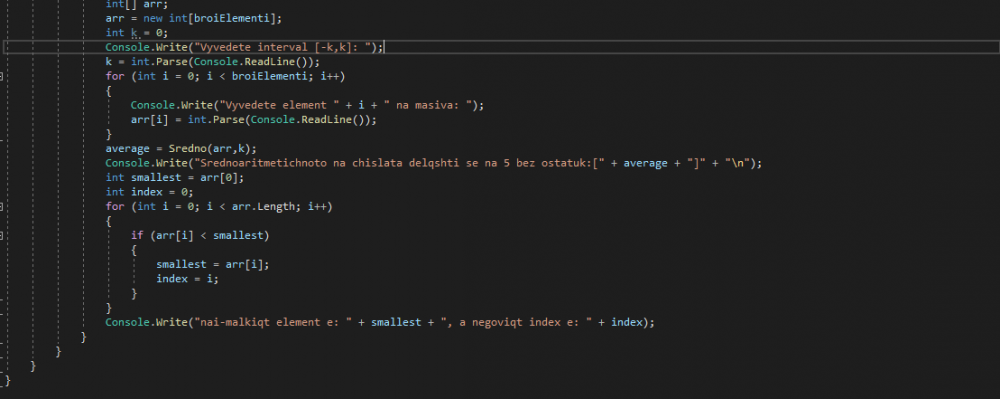Click the line int smallest = arr[0];

point(175,178)
